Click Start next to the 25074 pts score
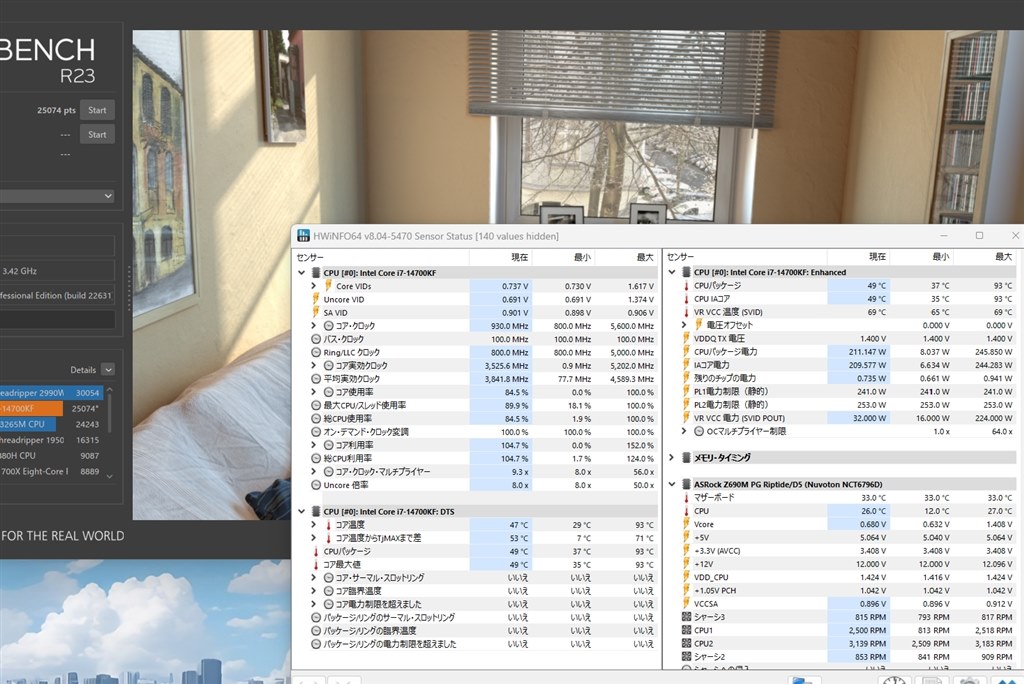This screenshot has width=1024, height=684. coord(97,110)
